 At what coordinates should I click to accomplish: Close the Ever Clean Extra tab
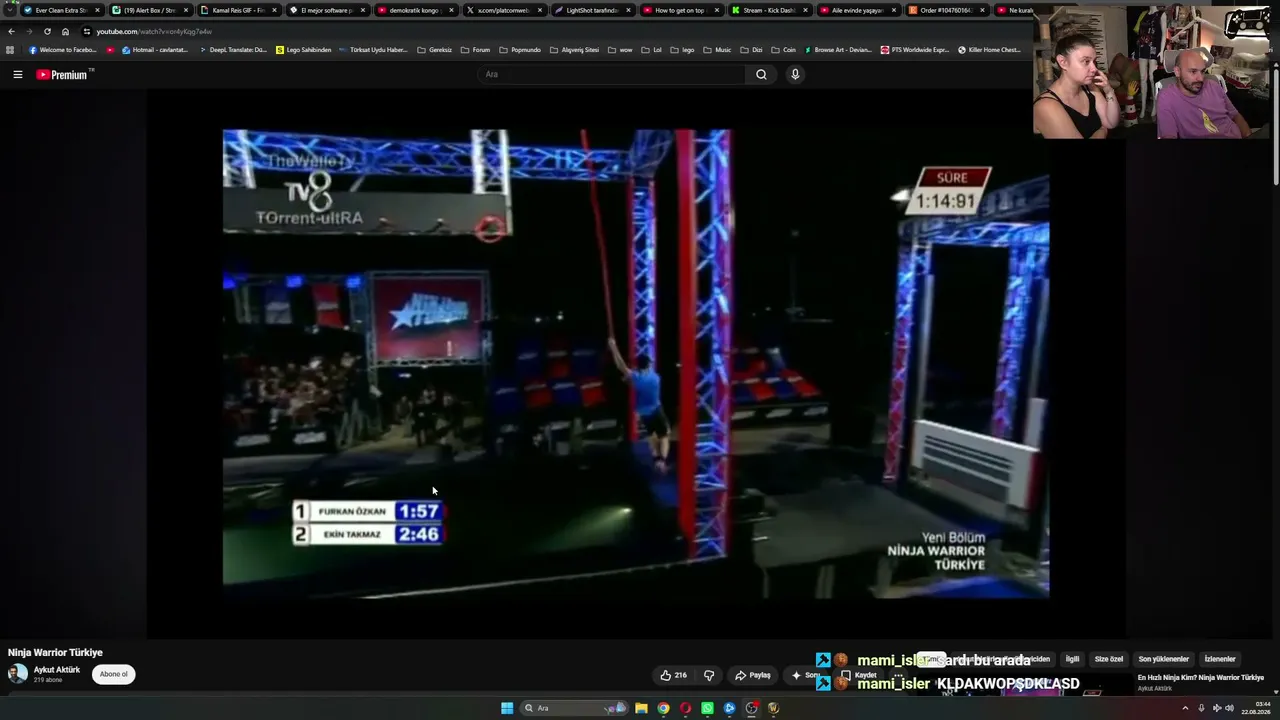coord(97,10)
